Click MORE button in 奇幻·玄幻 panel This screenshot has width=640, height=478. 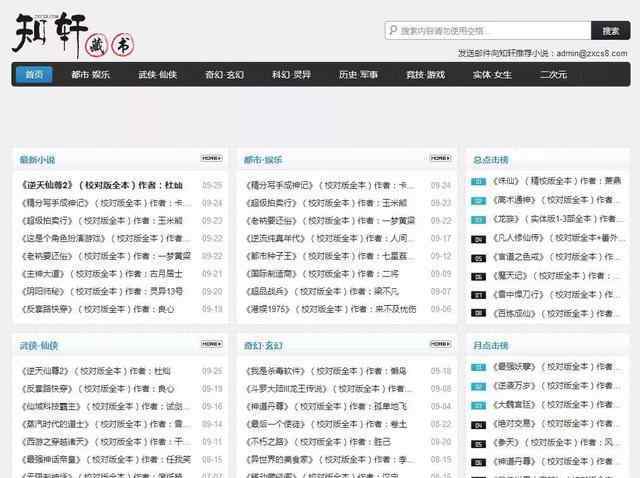pyautogui.click(x=441, y=344)
